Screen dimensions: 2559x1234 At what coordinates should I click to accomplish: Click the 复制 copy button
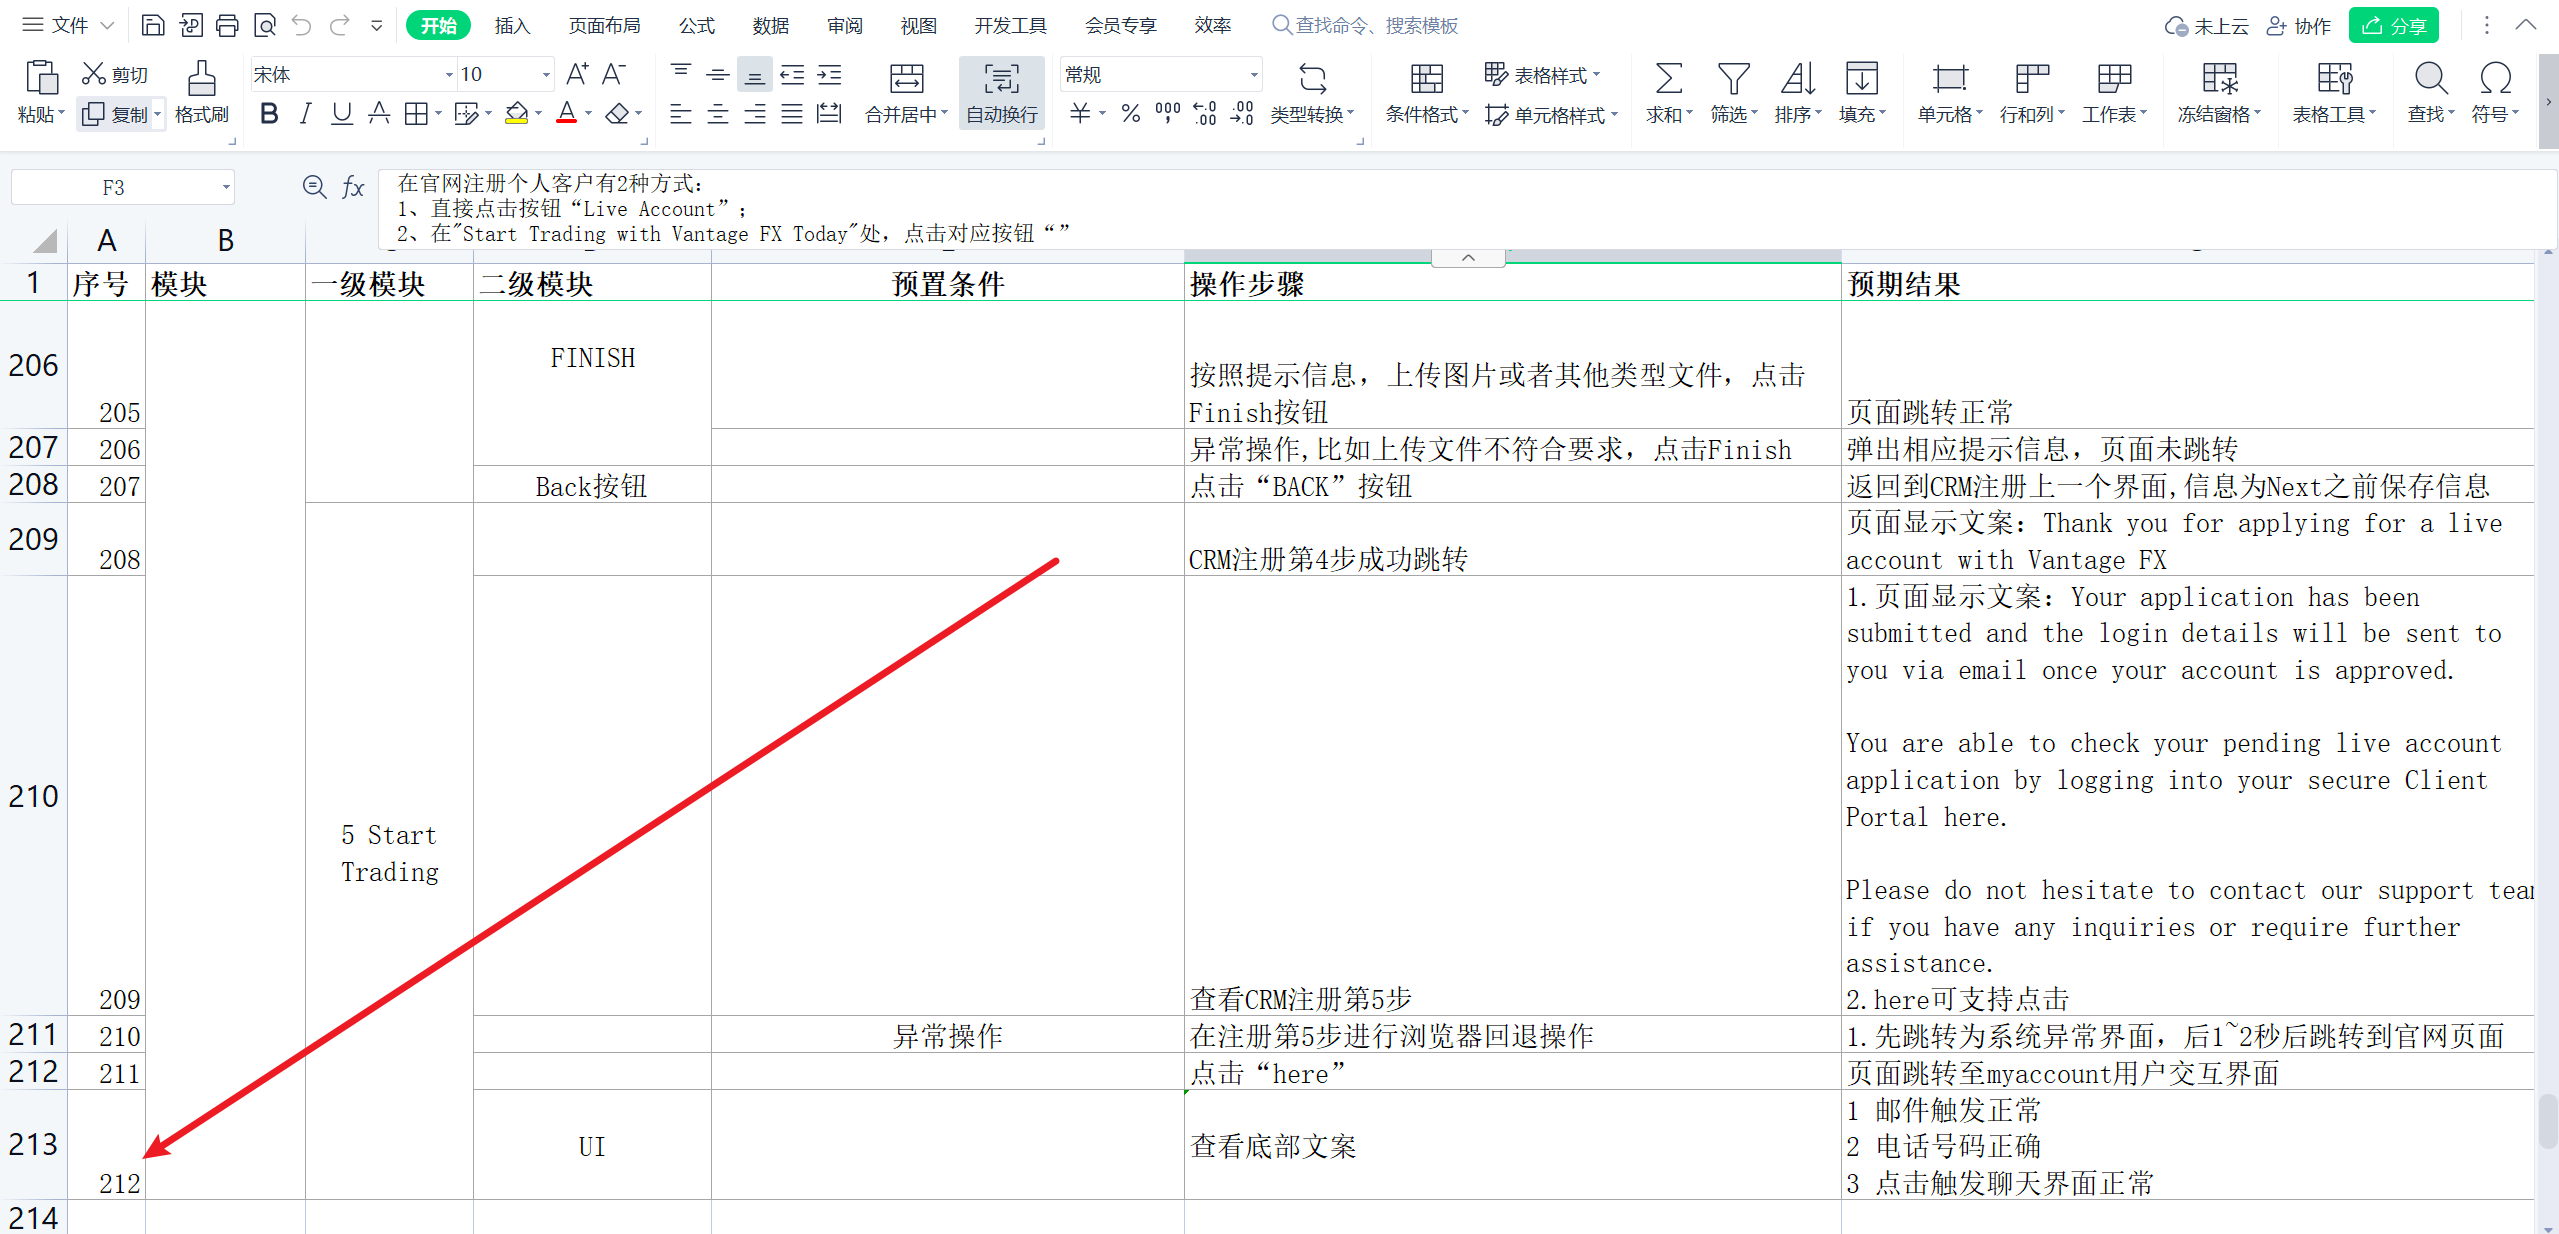[x=116, y=114]
